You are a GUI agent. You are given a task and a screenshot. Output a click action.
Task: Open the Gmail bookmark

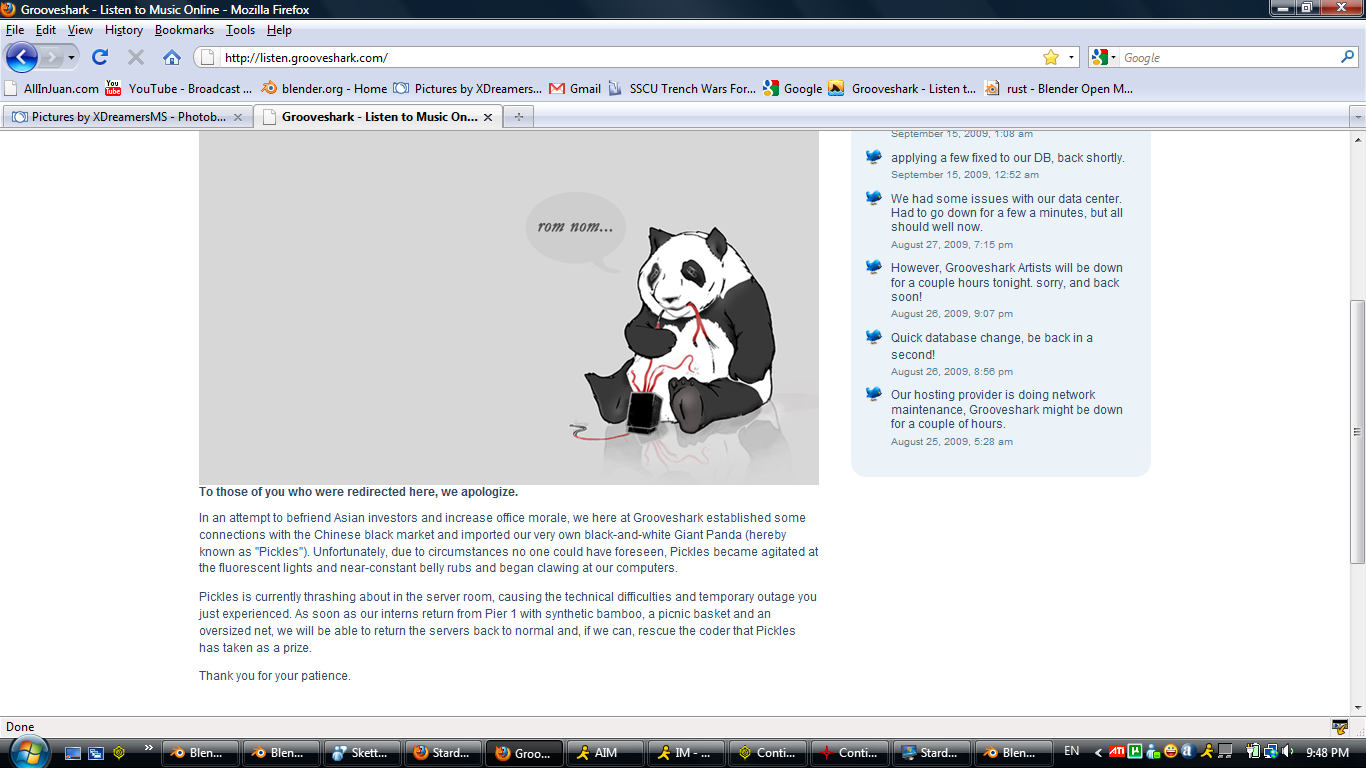(x=575, y=88)
